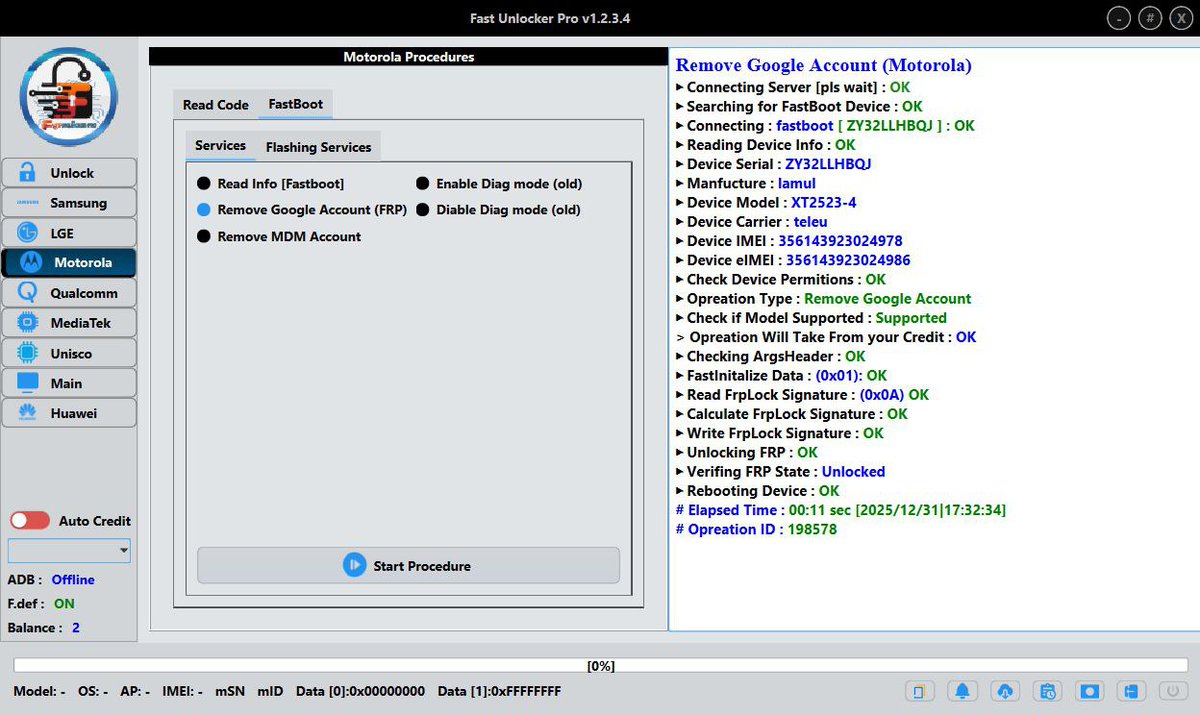Click the Check if Model Supported line

pyautogui.click(x=811, y=318)
